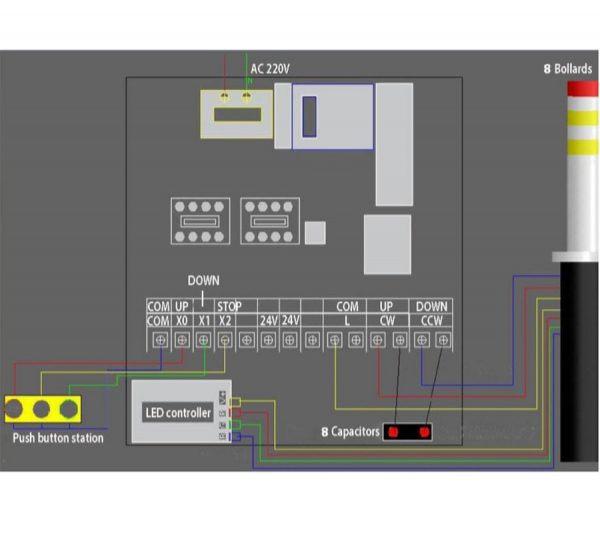Click the screw terminal below X1
This screenshot has width=600, height=533.
[x=204, y=340]
